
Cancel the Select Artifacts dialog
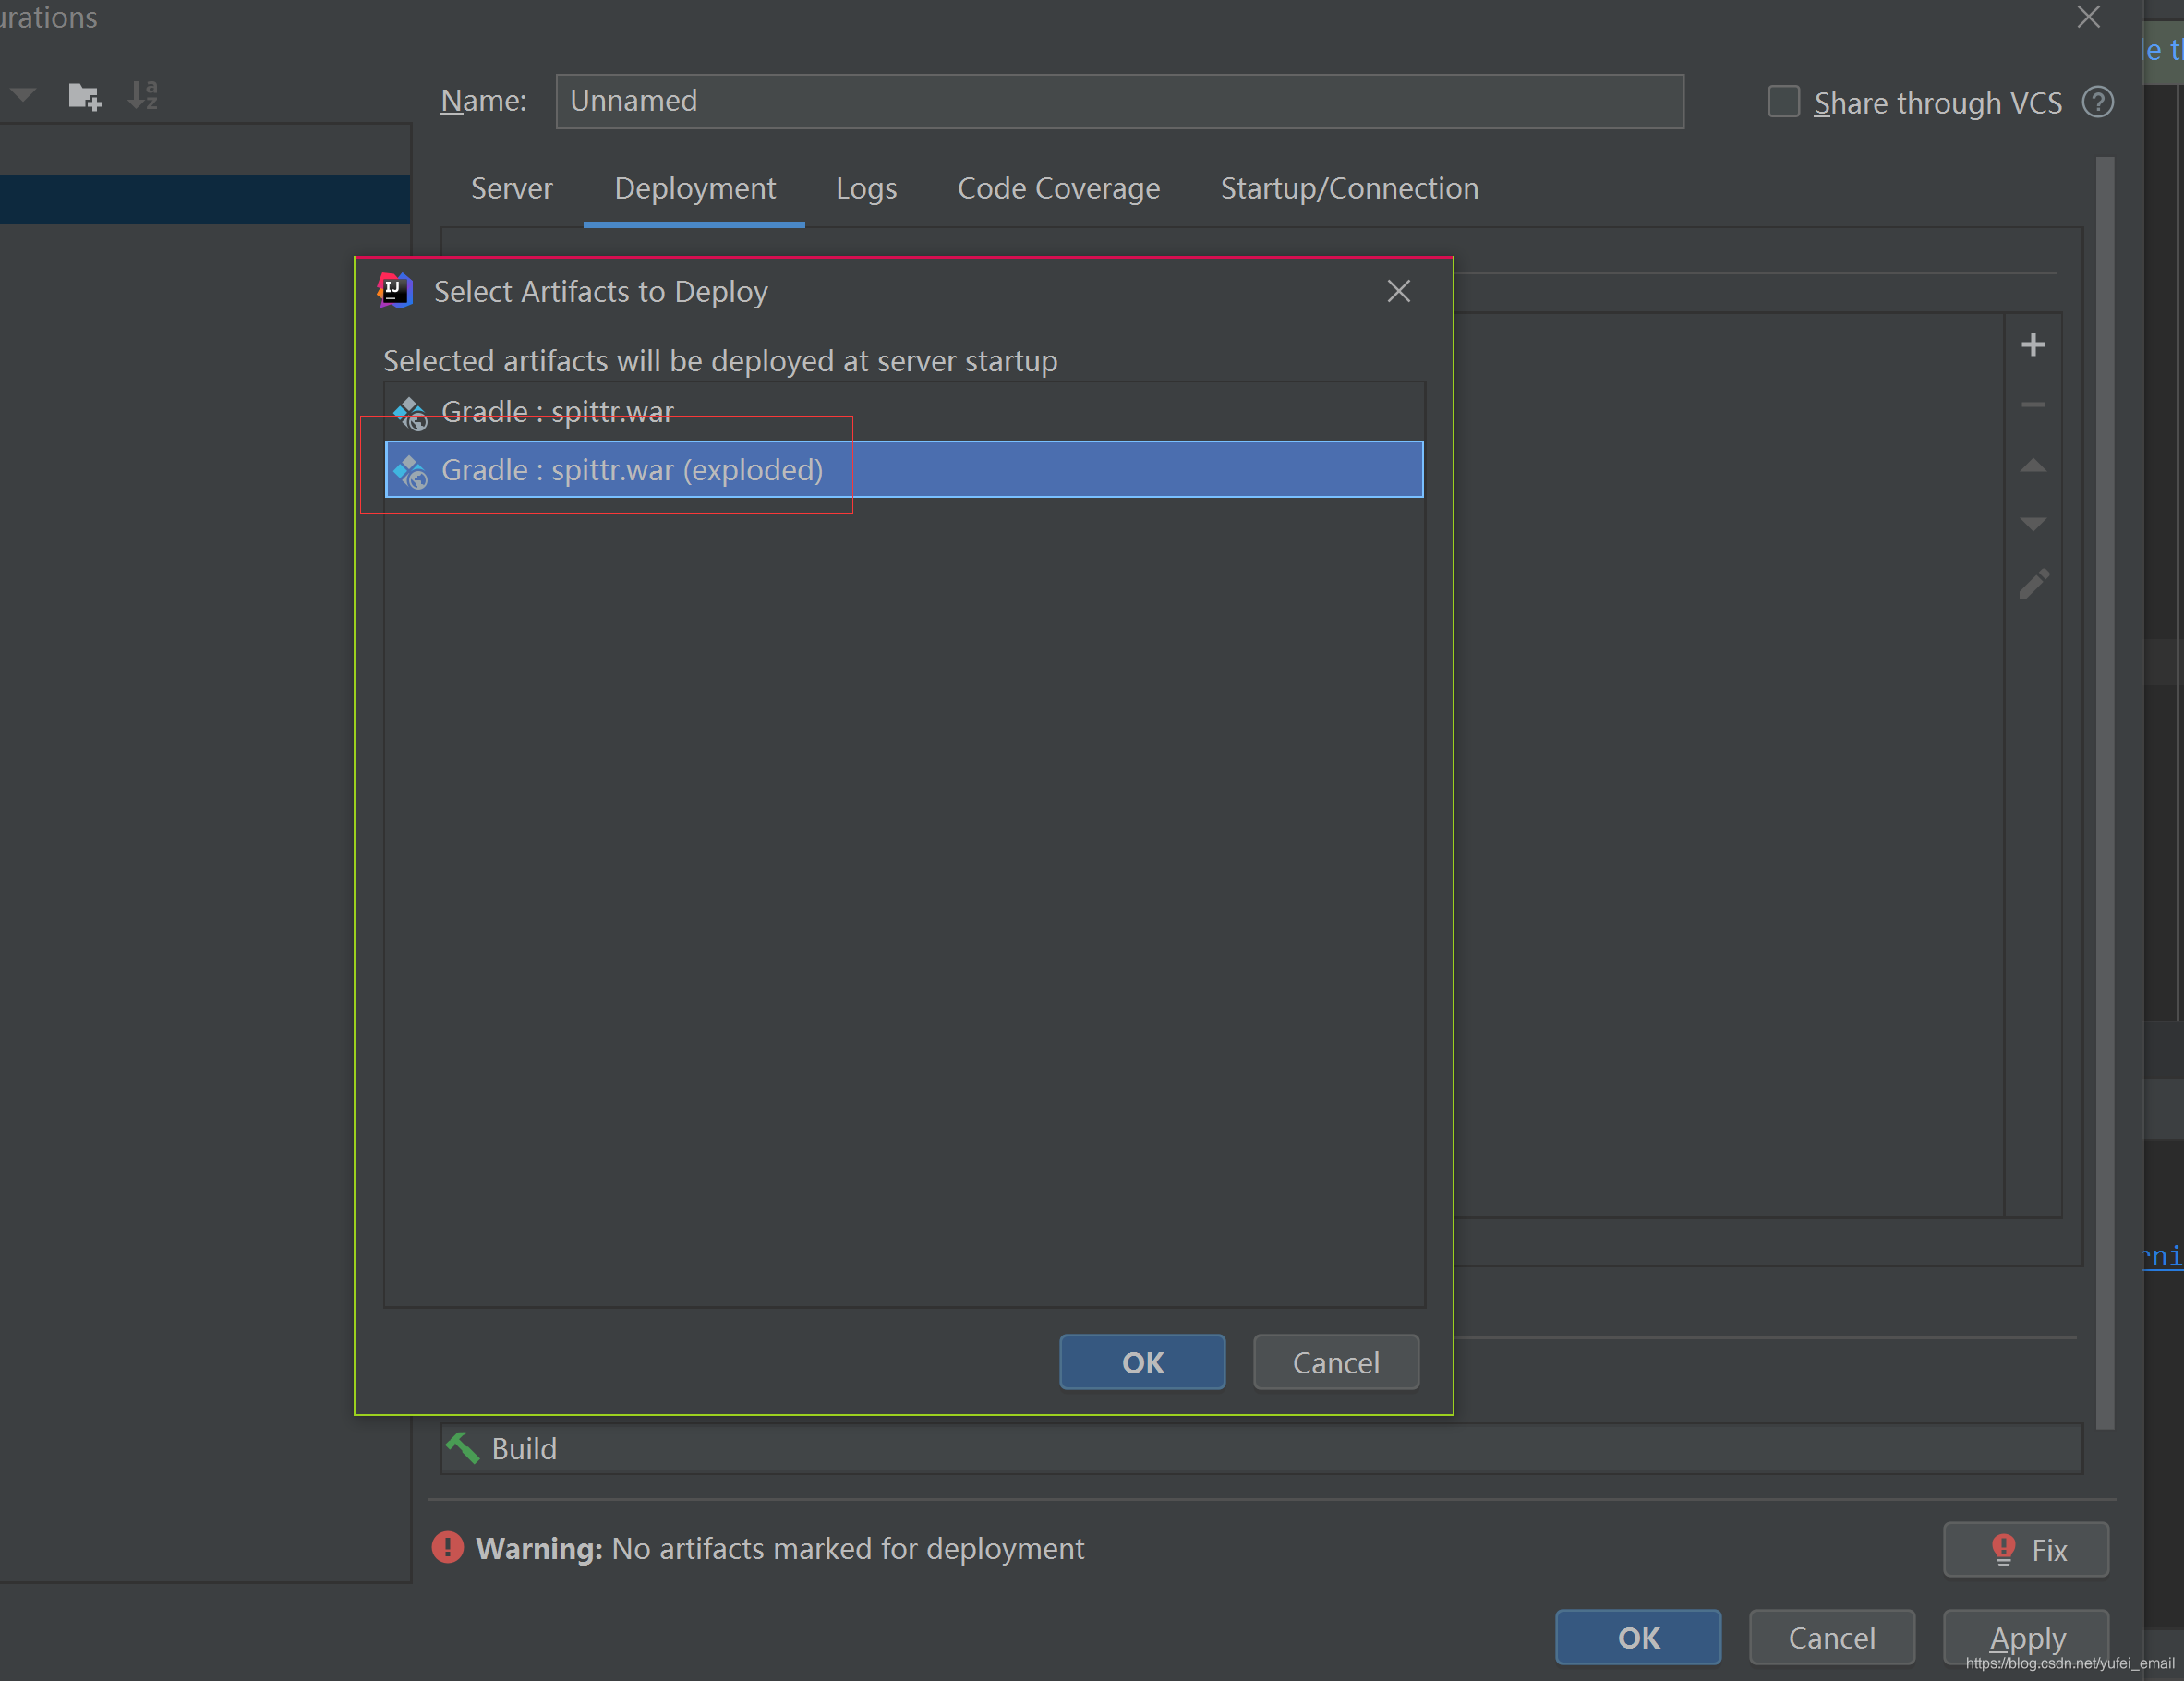1336,1362
